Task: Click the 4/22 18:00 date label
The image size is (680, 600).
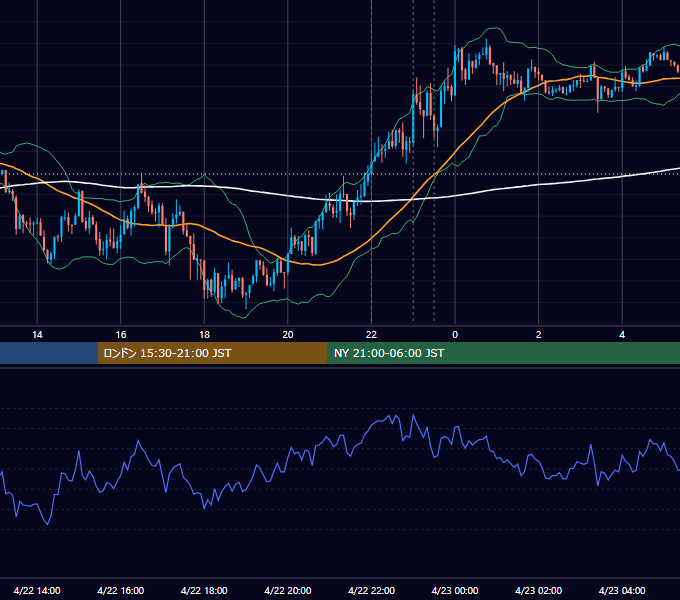Action: click(x=204, y=590)
